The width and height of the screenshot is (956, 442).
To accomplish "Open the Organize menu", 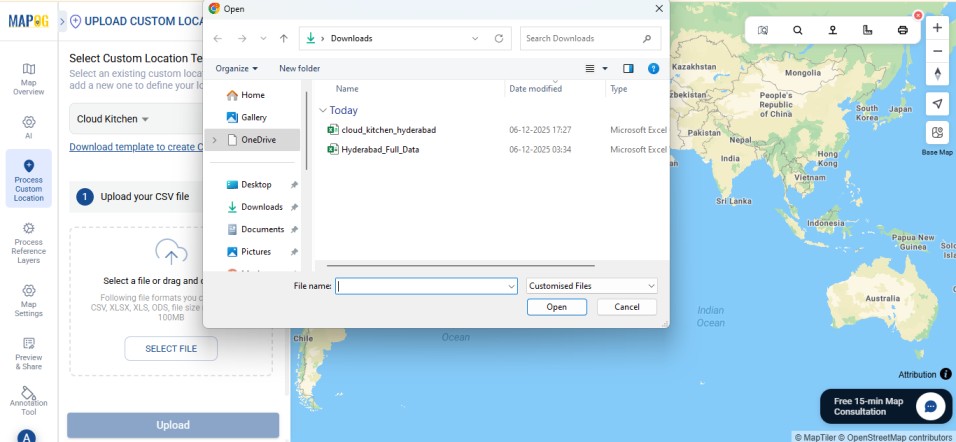I will 237,68.
